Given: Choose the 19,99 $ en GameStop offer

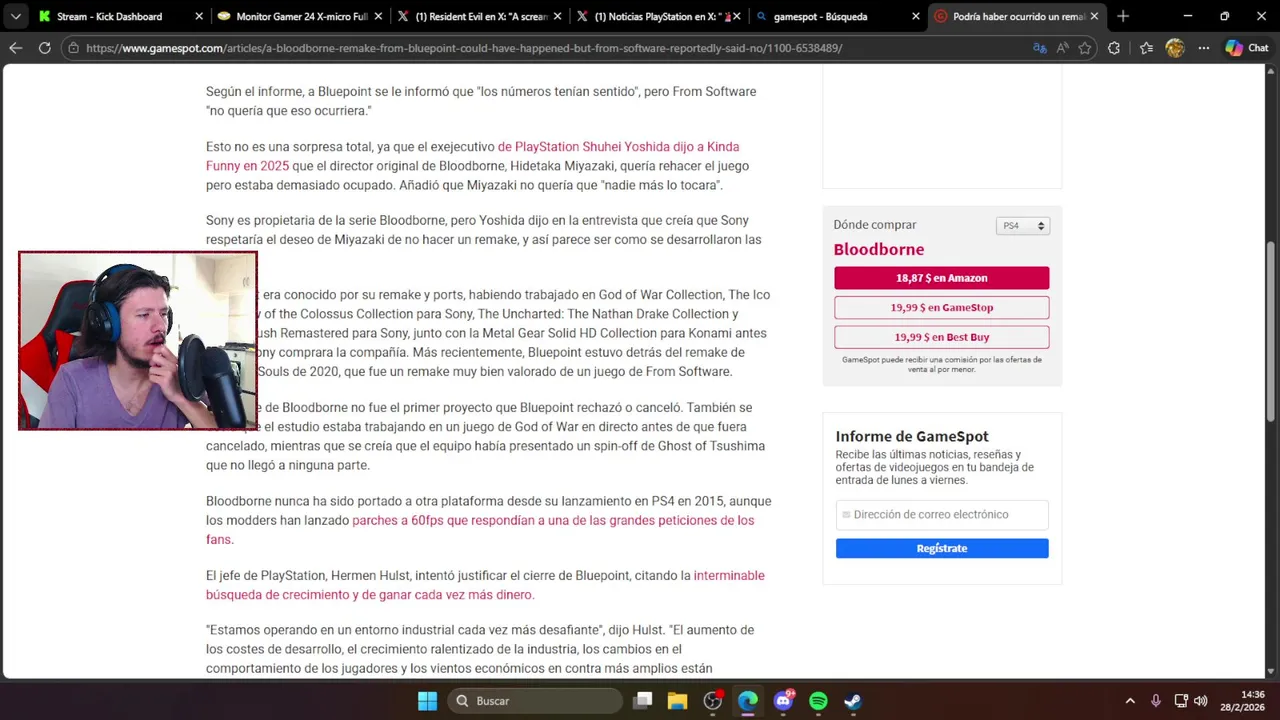Looking at the screenshot, I should tap(942, 308).
